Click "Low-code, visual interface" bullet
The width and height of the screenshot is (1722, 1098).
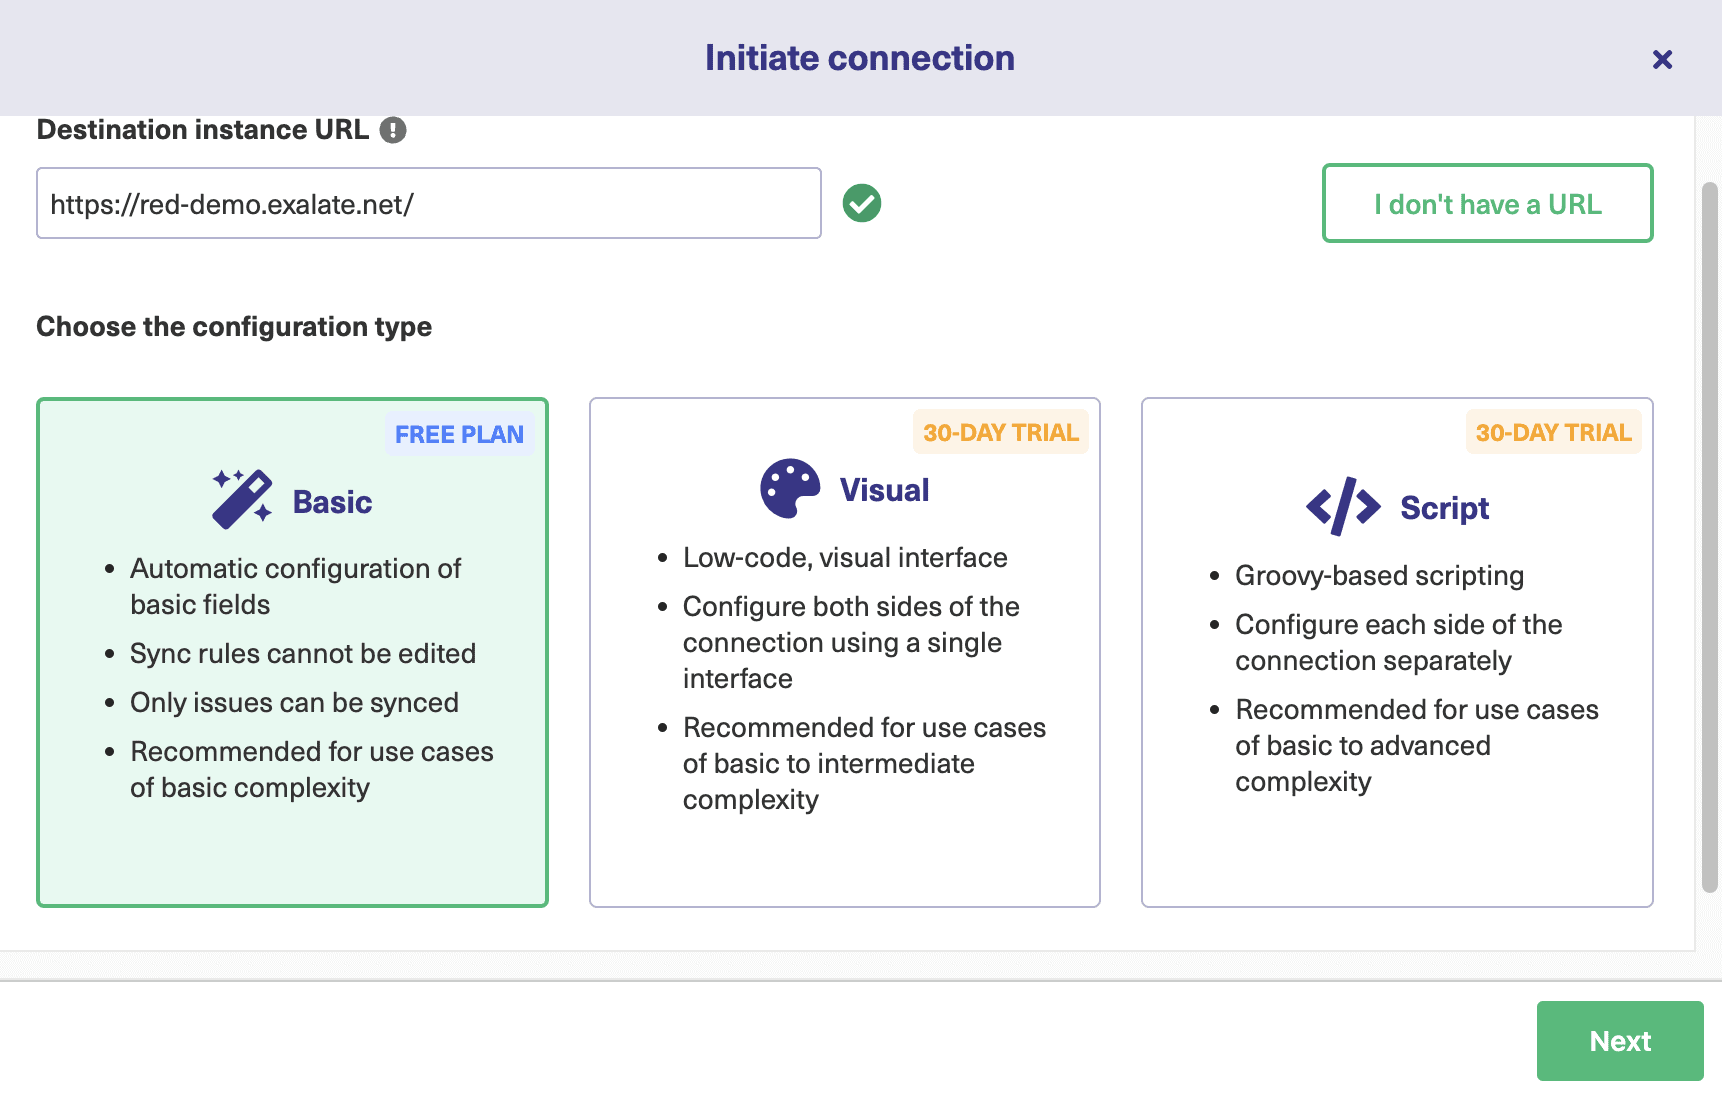pos(844,557)
